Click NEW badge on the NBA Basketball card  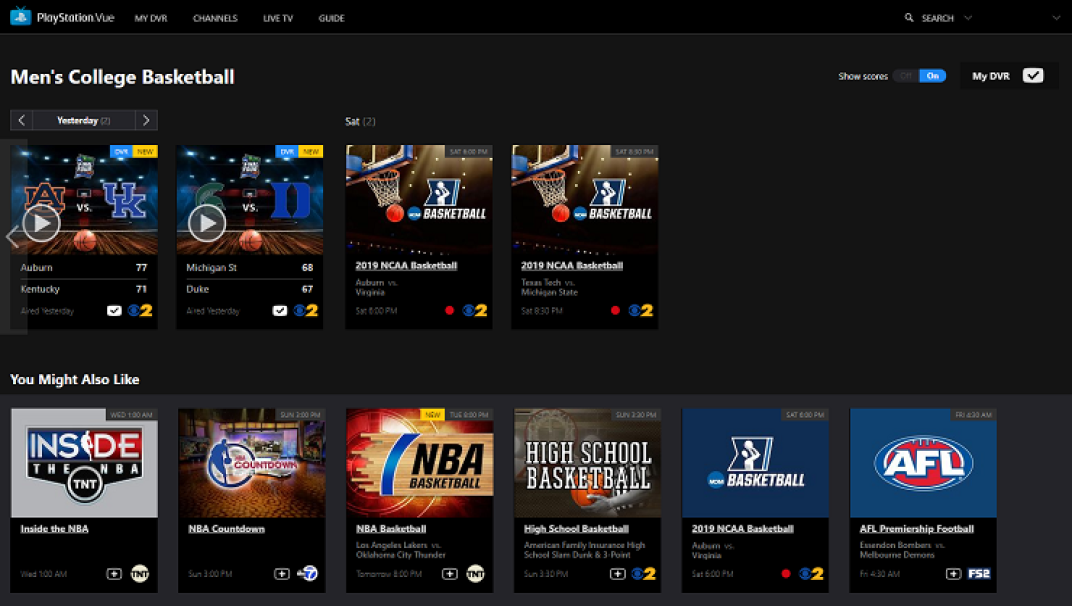[433, 414]
